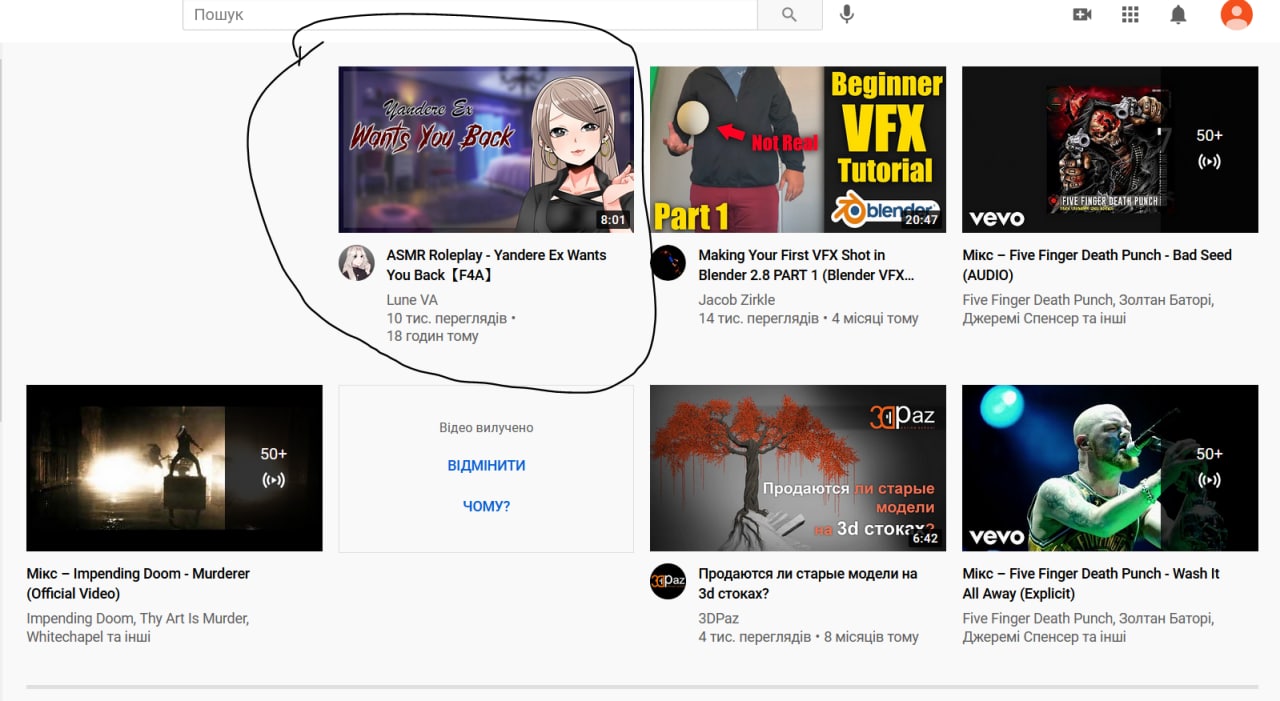Open the 3DPaz red tree thumbnail
The width and height of the screenshot is (1280, 701).
(798, 468)
